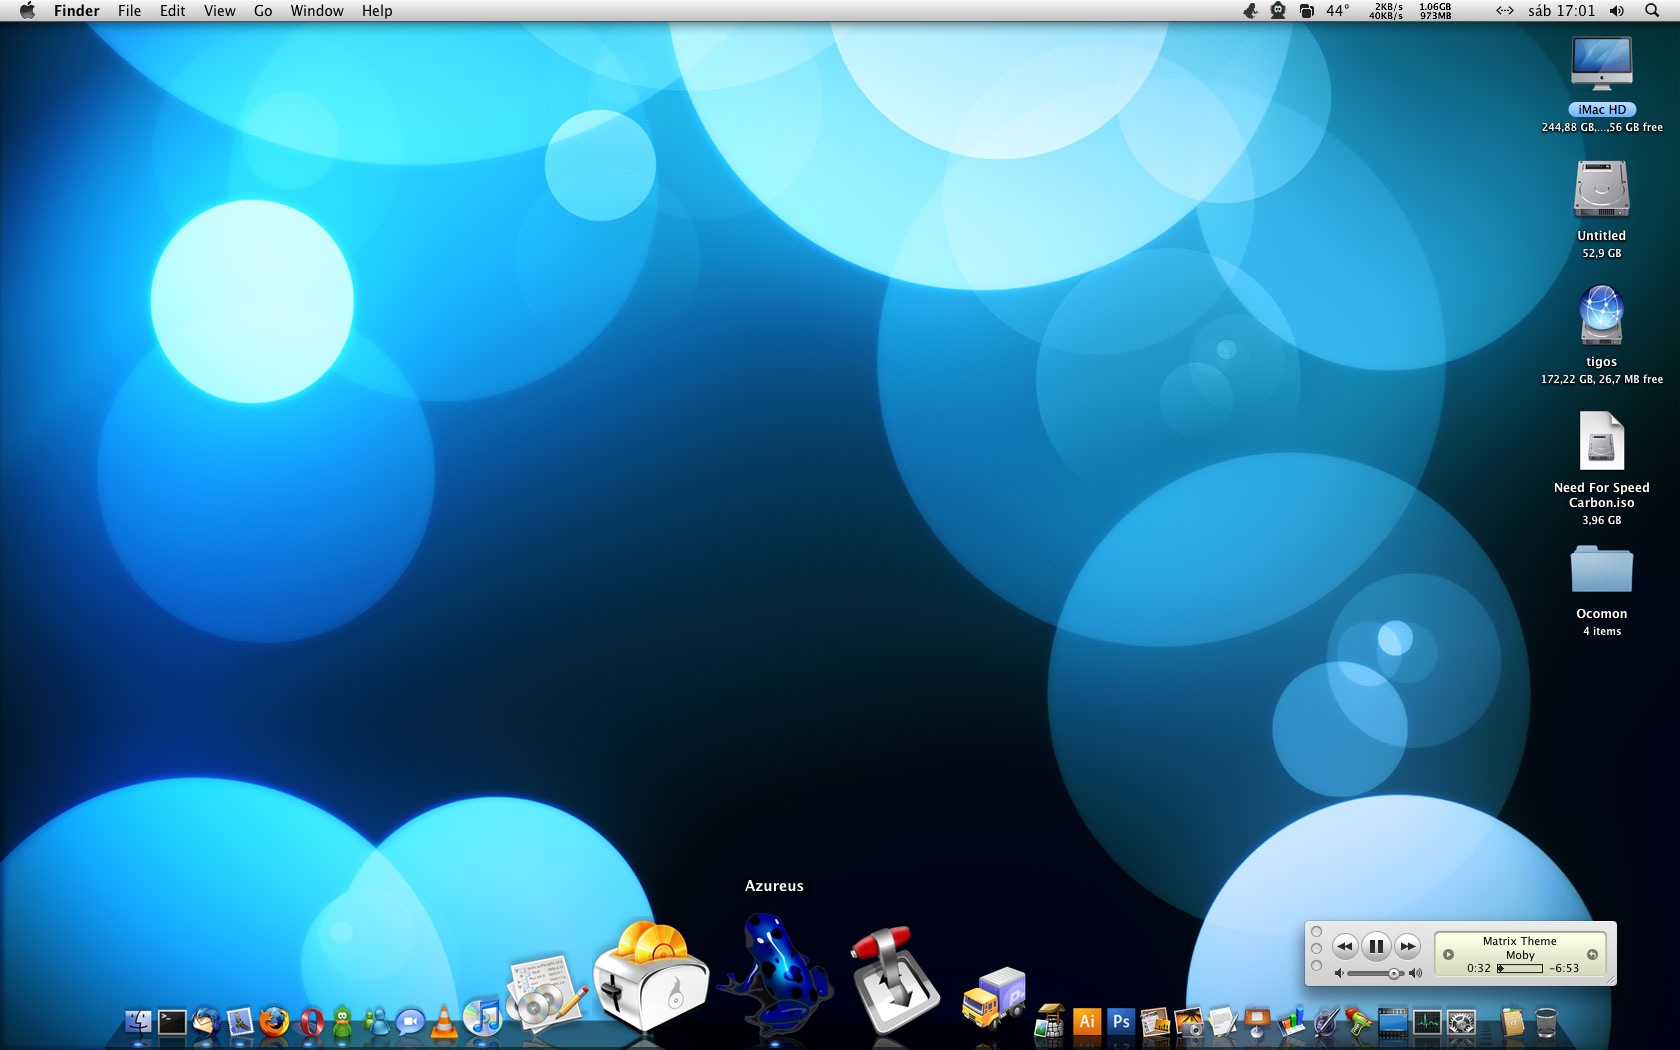
Task: Skip to previous track in mini player
Action: (x=1345, y=945)
